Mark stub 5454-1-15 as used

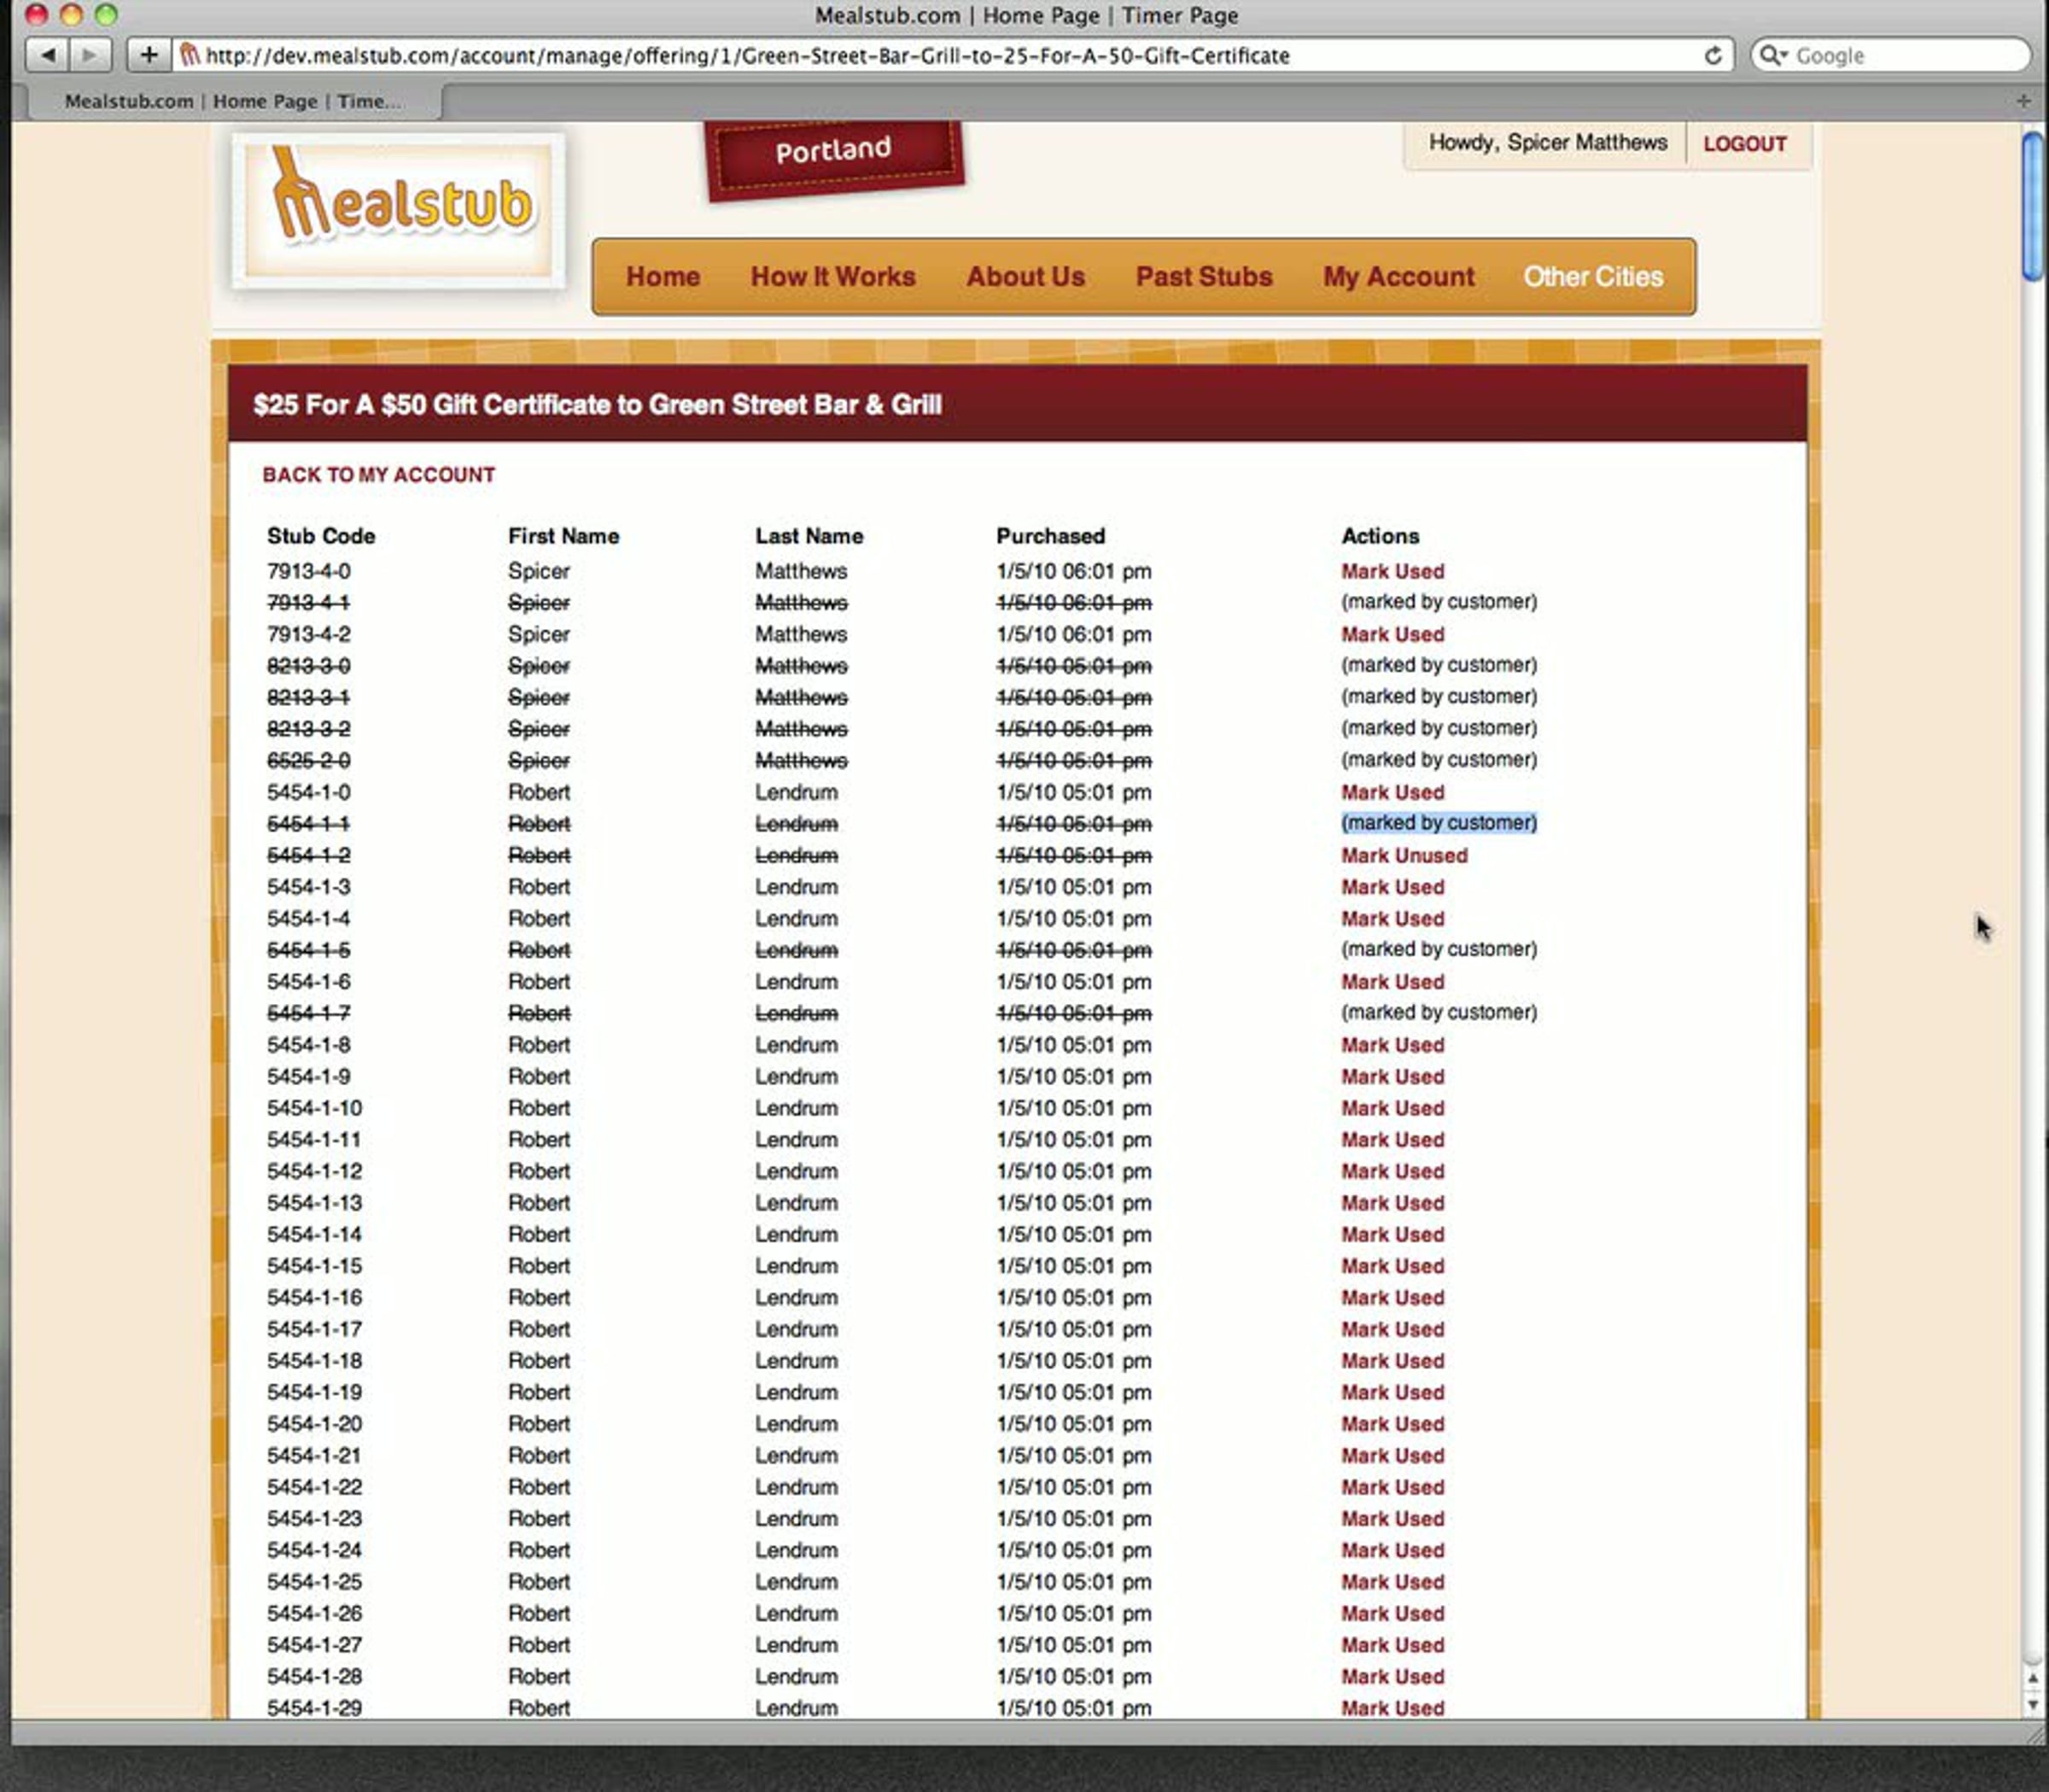pos(1392,1266)
